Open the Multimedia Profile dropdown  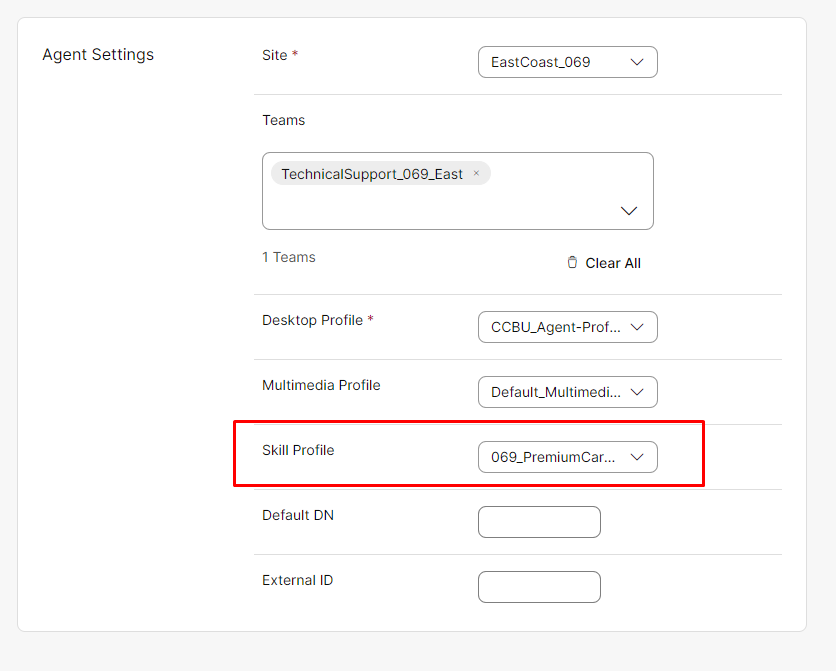[567, 392]
